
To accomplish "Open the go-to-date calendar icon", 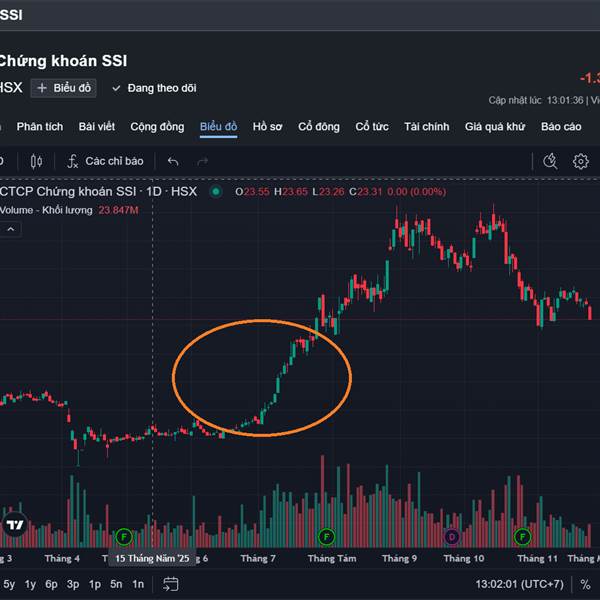I will (x=171, y=584).
